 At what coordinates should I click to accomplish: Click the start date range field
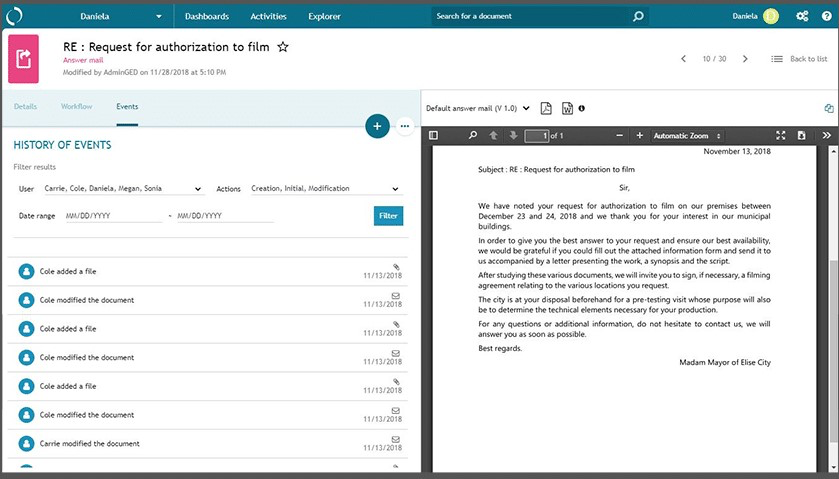[x=113, y=216]
